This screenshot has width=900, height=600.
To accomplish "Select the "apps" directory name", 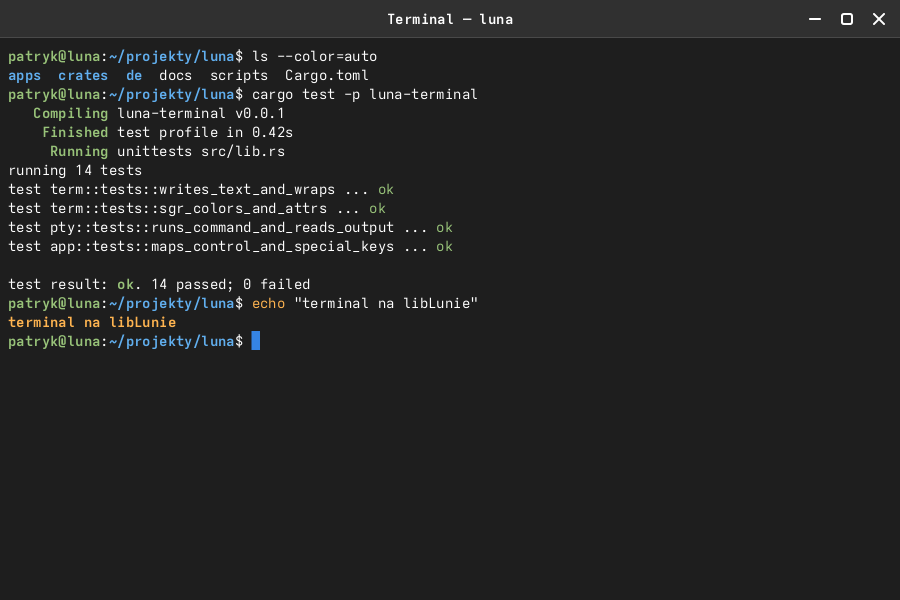I will pos(25,76).
